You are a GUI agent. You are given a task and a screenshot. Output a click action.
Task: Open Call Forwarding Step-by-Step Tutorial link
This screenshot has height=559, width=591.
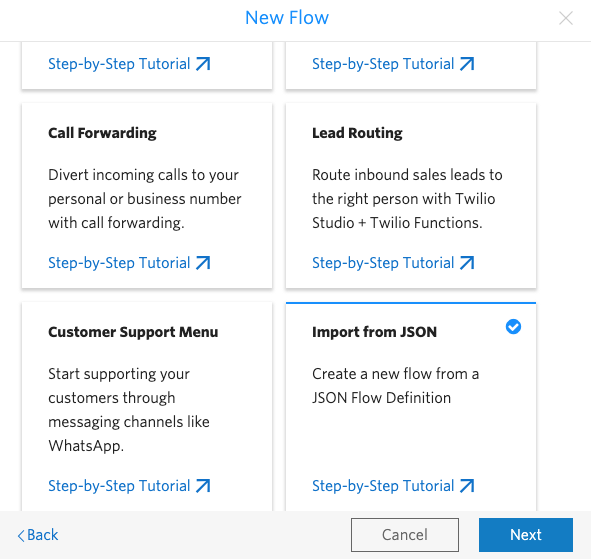[129, 263]
